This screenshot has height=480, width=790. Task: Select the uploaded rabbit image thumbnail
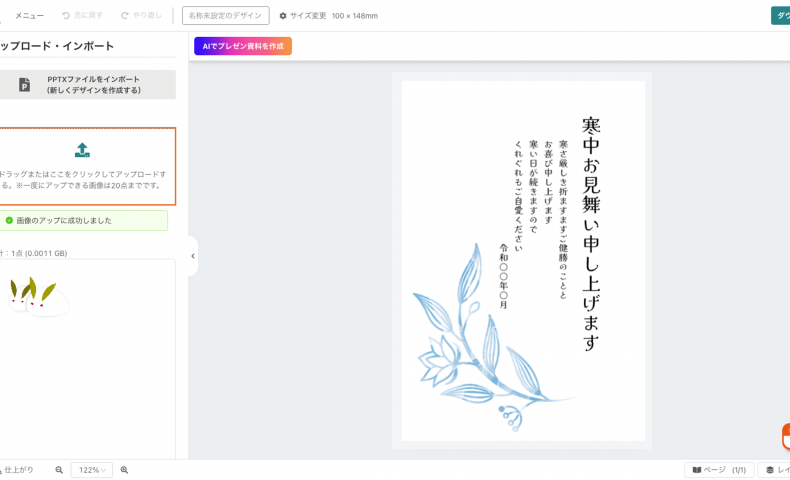click(38, 295)
